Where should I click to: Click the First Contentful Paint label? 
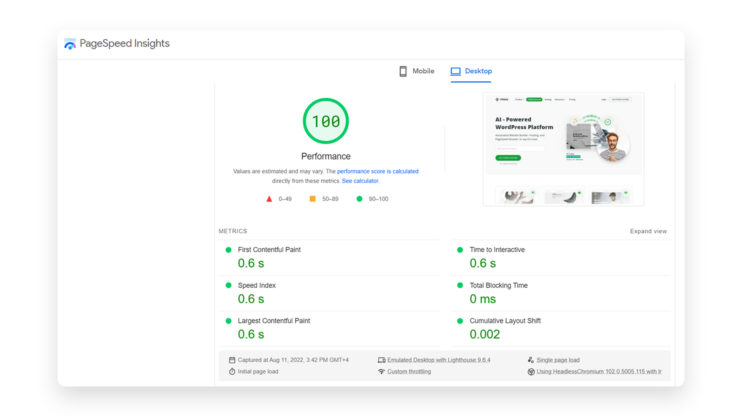coord(269,249)
